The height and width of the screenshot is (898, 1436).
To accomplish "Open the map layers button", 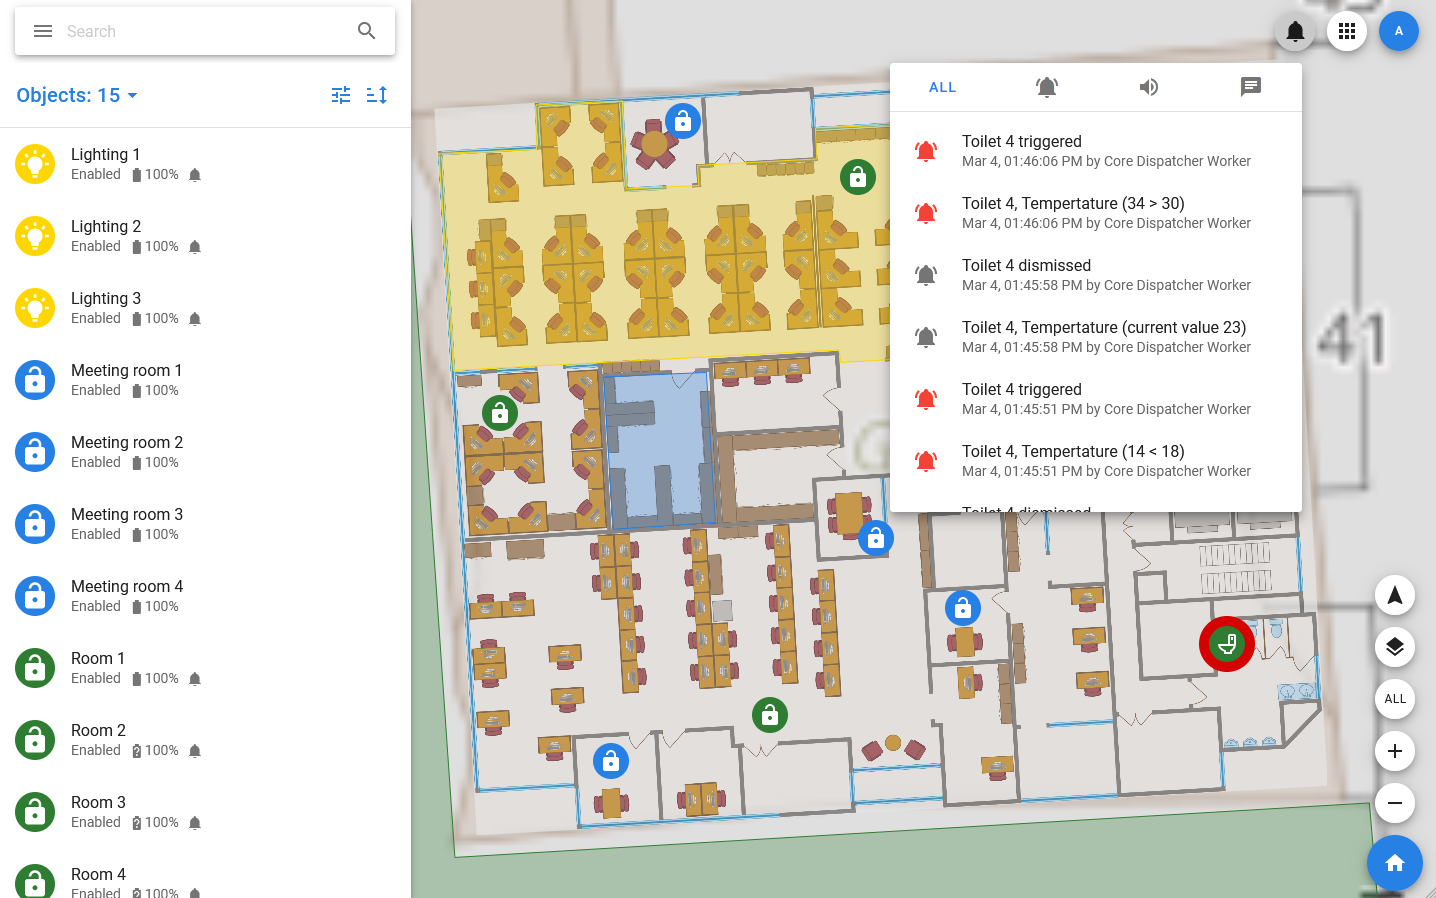I will 1395,647.
